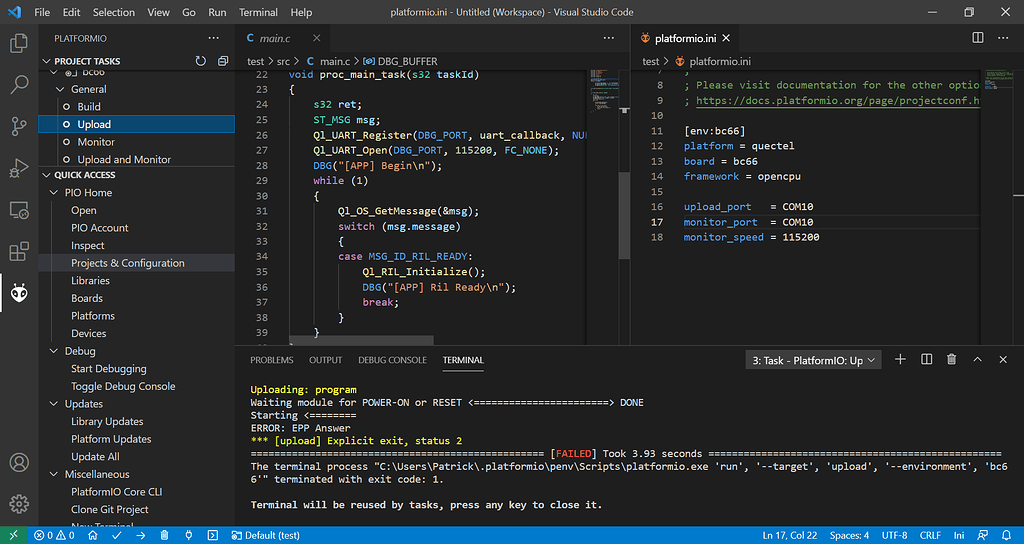Screen dimensions: 1024x544
Task: Open the terminal selector dropdown
Action: point(814,360)
